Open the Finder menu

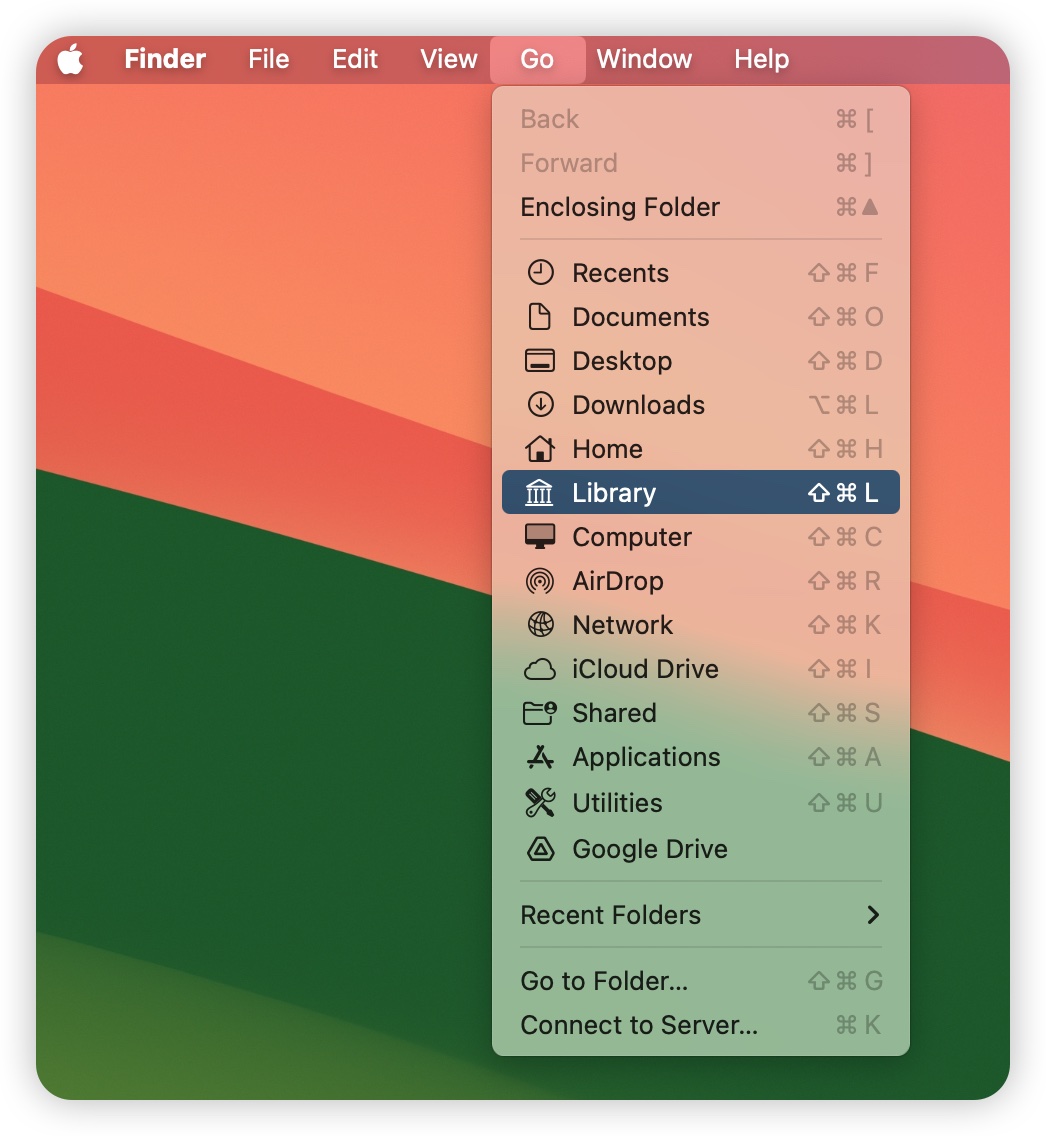tap(165, 59)
